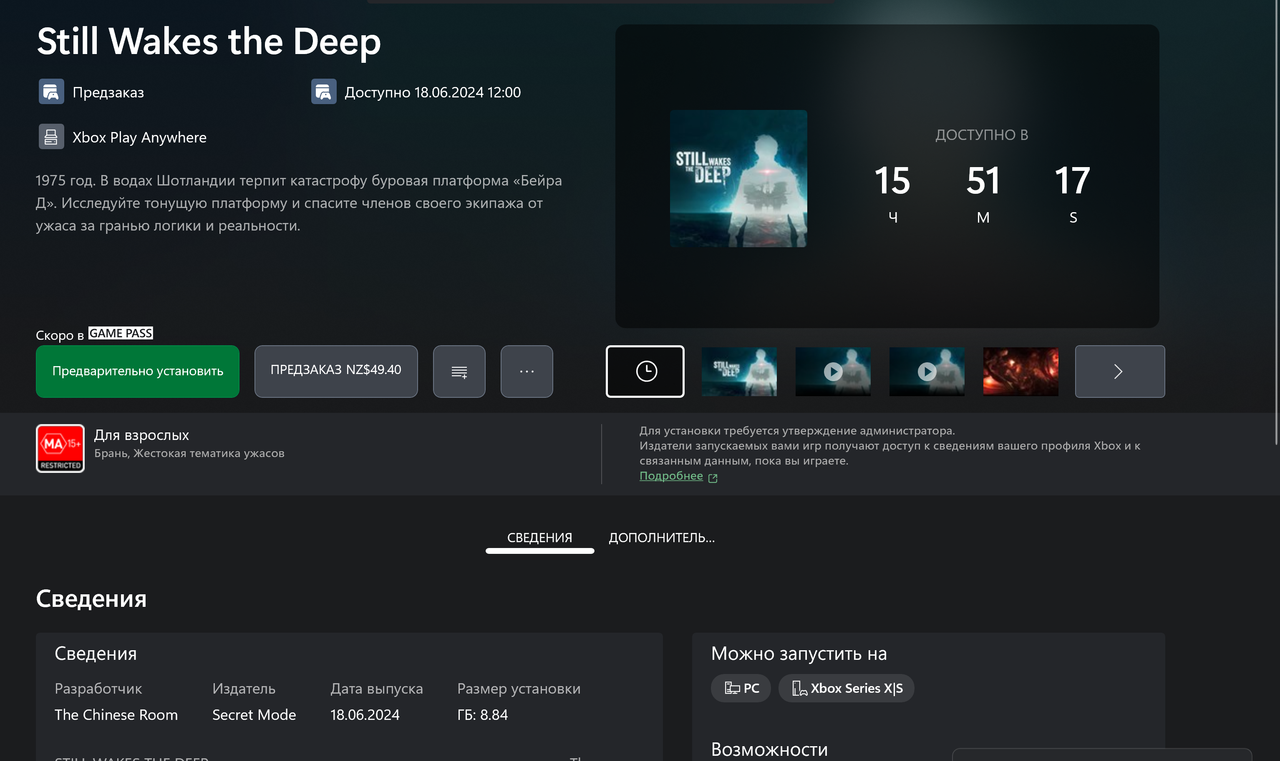The height and width of the screenshot is (761, 1280).
Task: Switch to the СВЕДЕНИЯ tab
Action: tap(540, 538)
